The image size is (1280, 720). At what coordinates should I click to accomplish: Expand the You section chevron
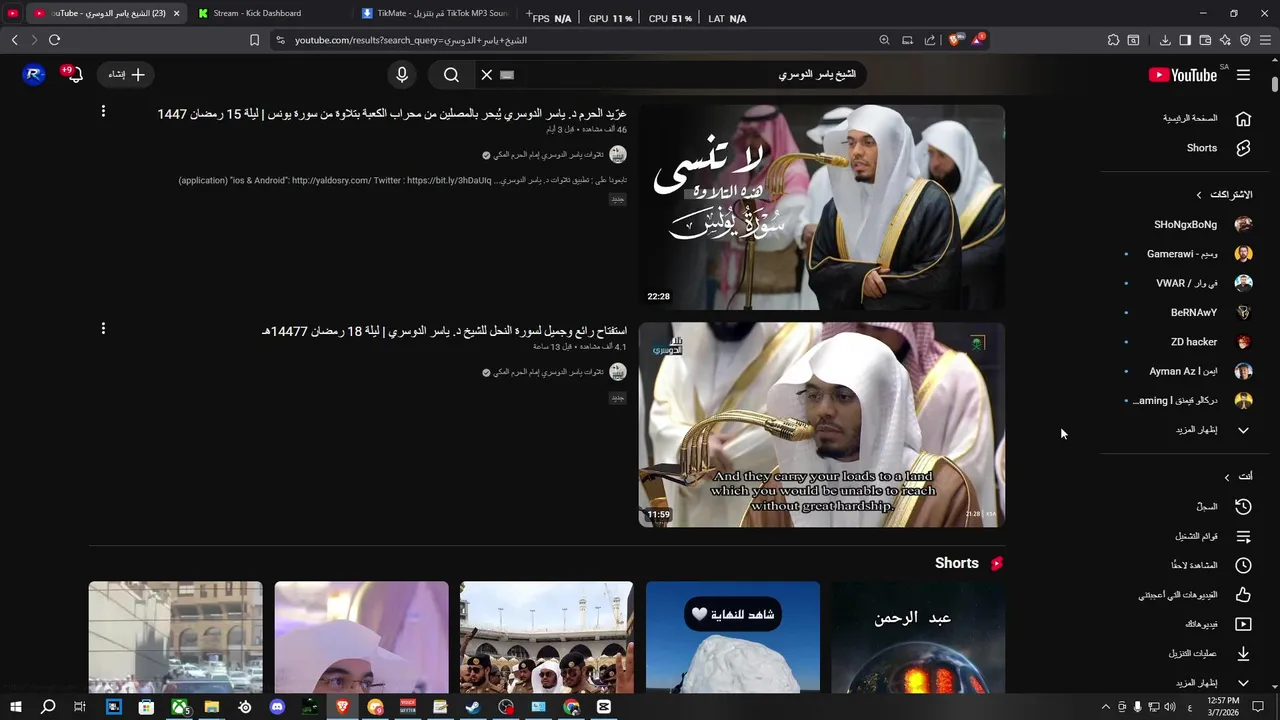pos(1227,477)
